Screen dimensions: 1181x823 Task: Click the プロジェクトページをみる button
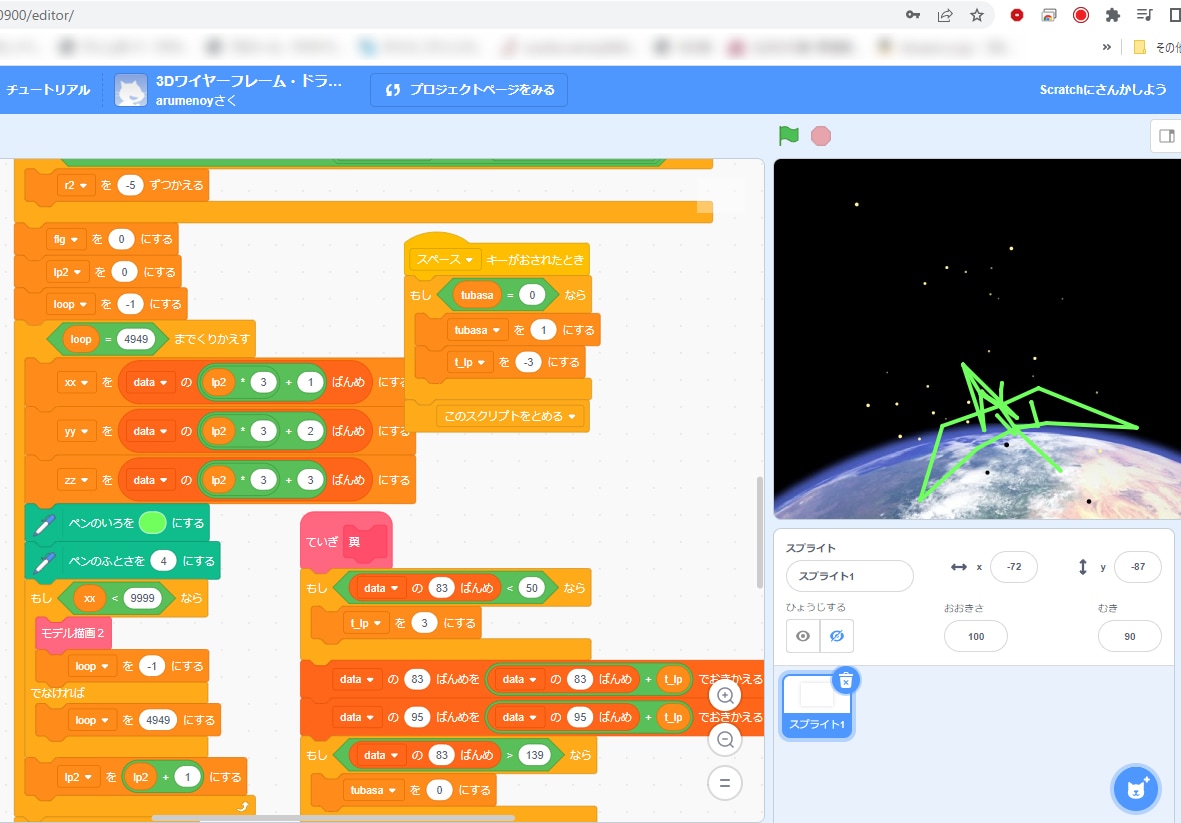click(468, 90)
